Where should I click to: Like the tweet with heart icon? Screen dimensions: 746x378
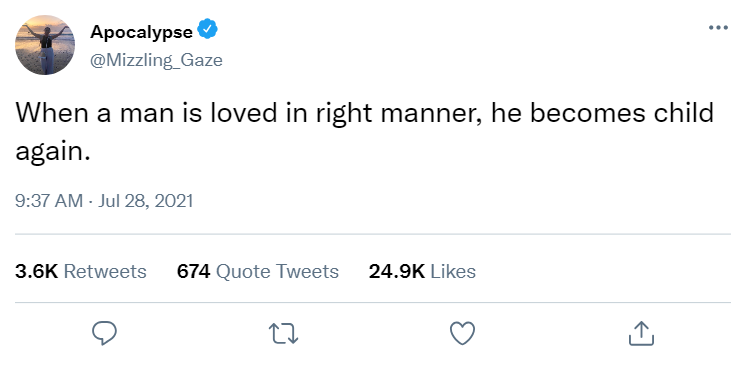point(462,333)
